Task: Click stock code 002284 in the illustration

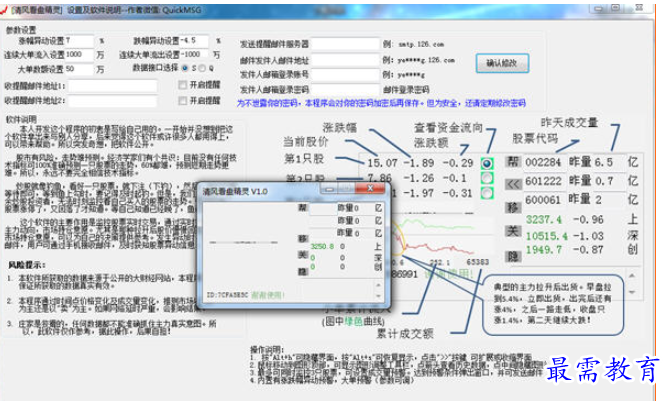Action: 543,162
